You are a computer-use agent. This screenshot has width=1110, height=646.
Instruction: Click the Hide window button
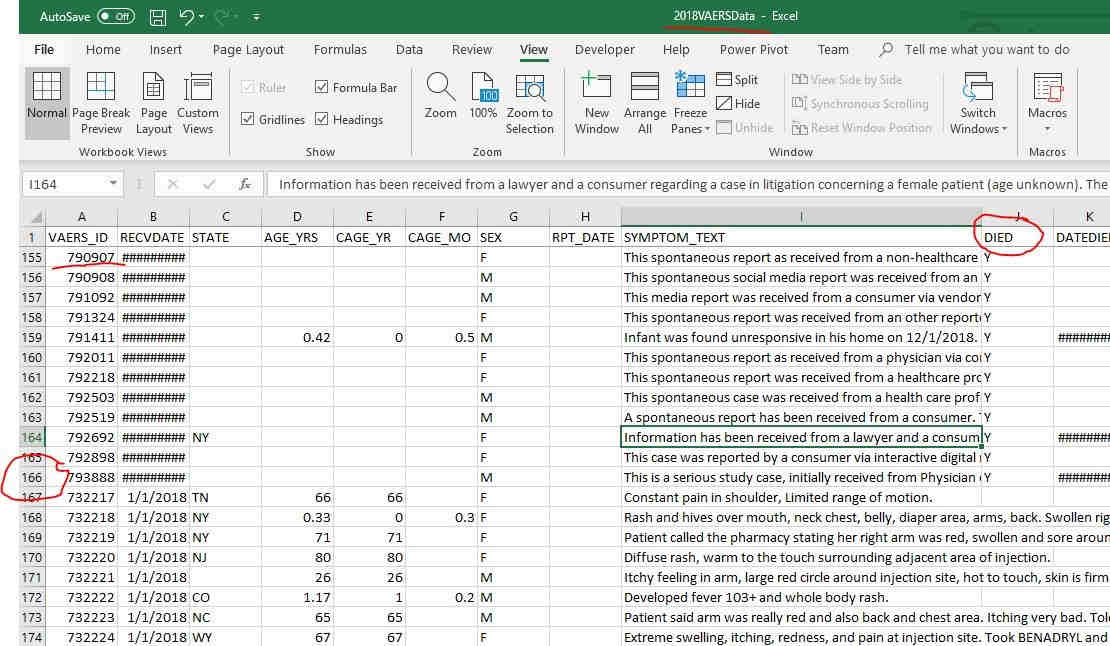(x=737, y=104)
